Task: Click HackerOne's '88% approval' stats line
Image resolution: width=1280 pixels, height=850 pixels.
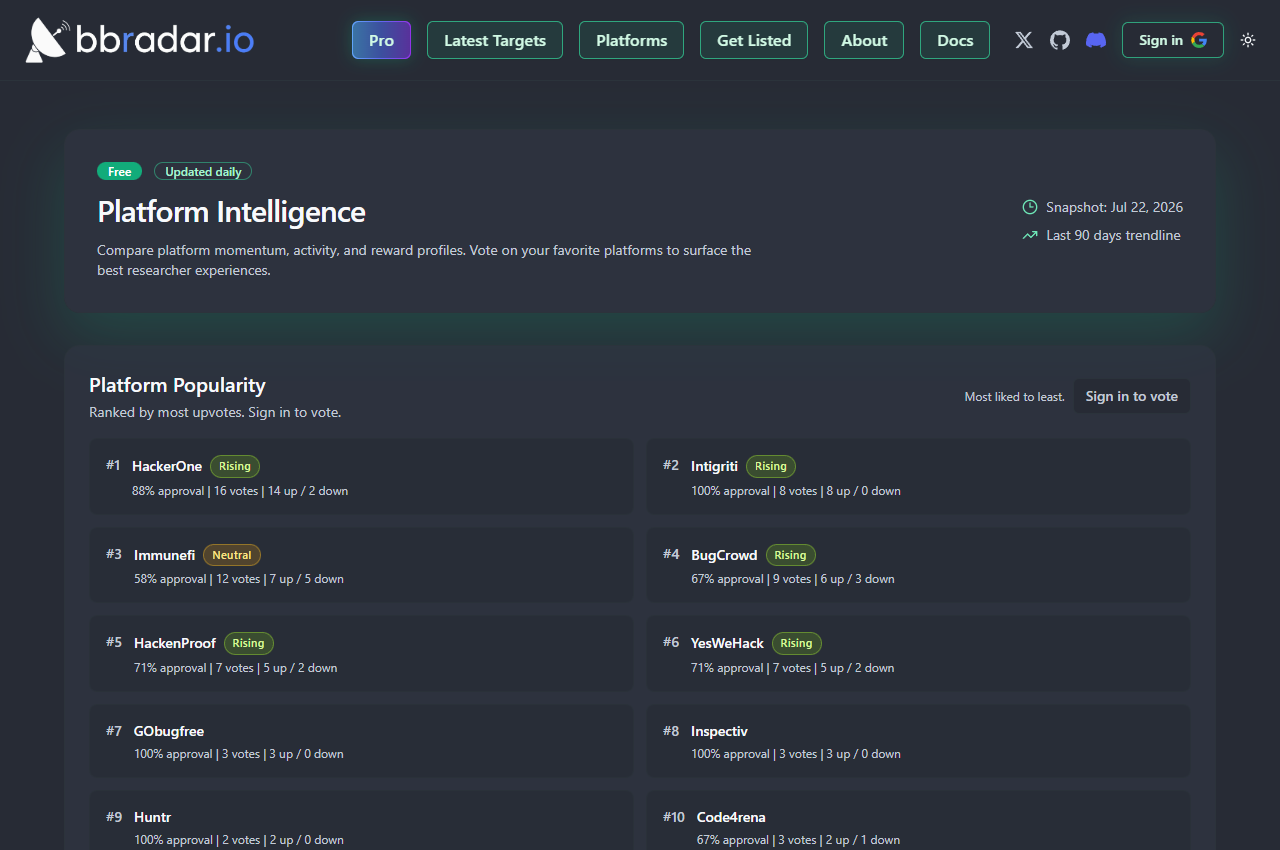Action: pyautogui.click(x=240, y=491)
